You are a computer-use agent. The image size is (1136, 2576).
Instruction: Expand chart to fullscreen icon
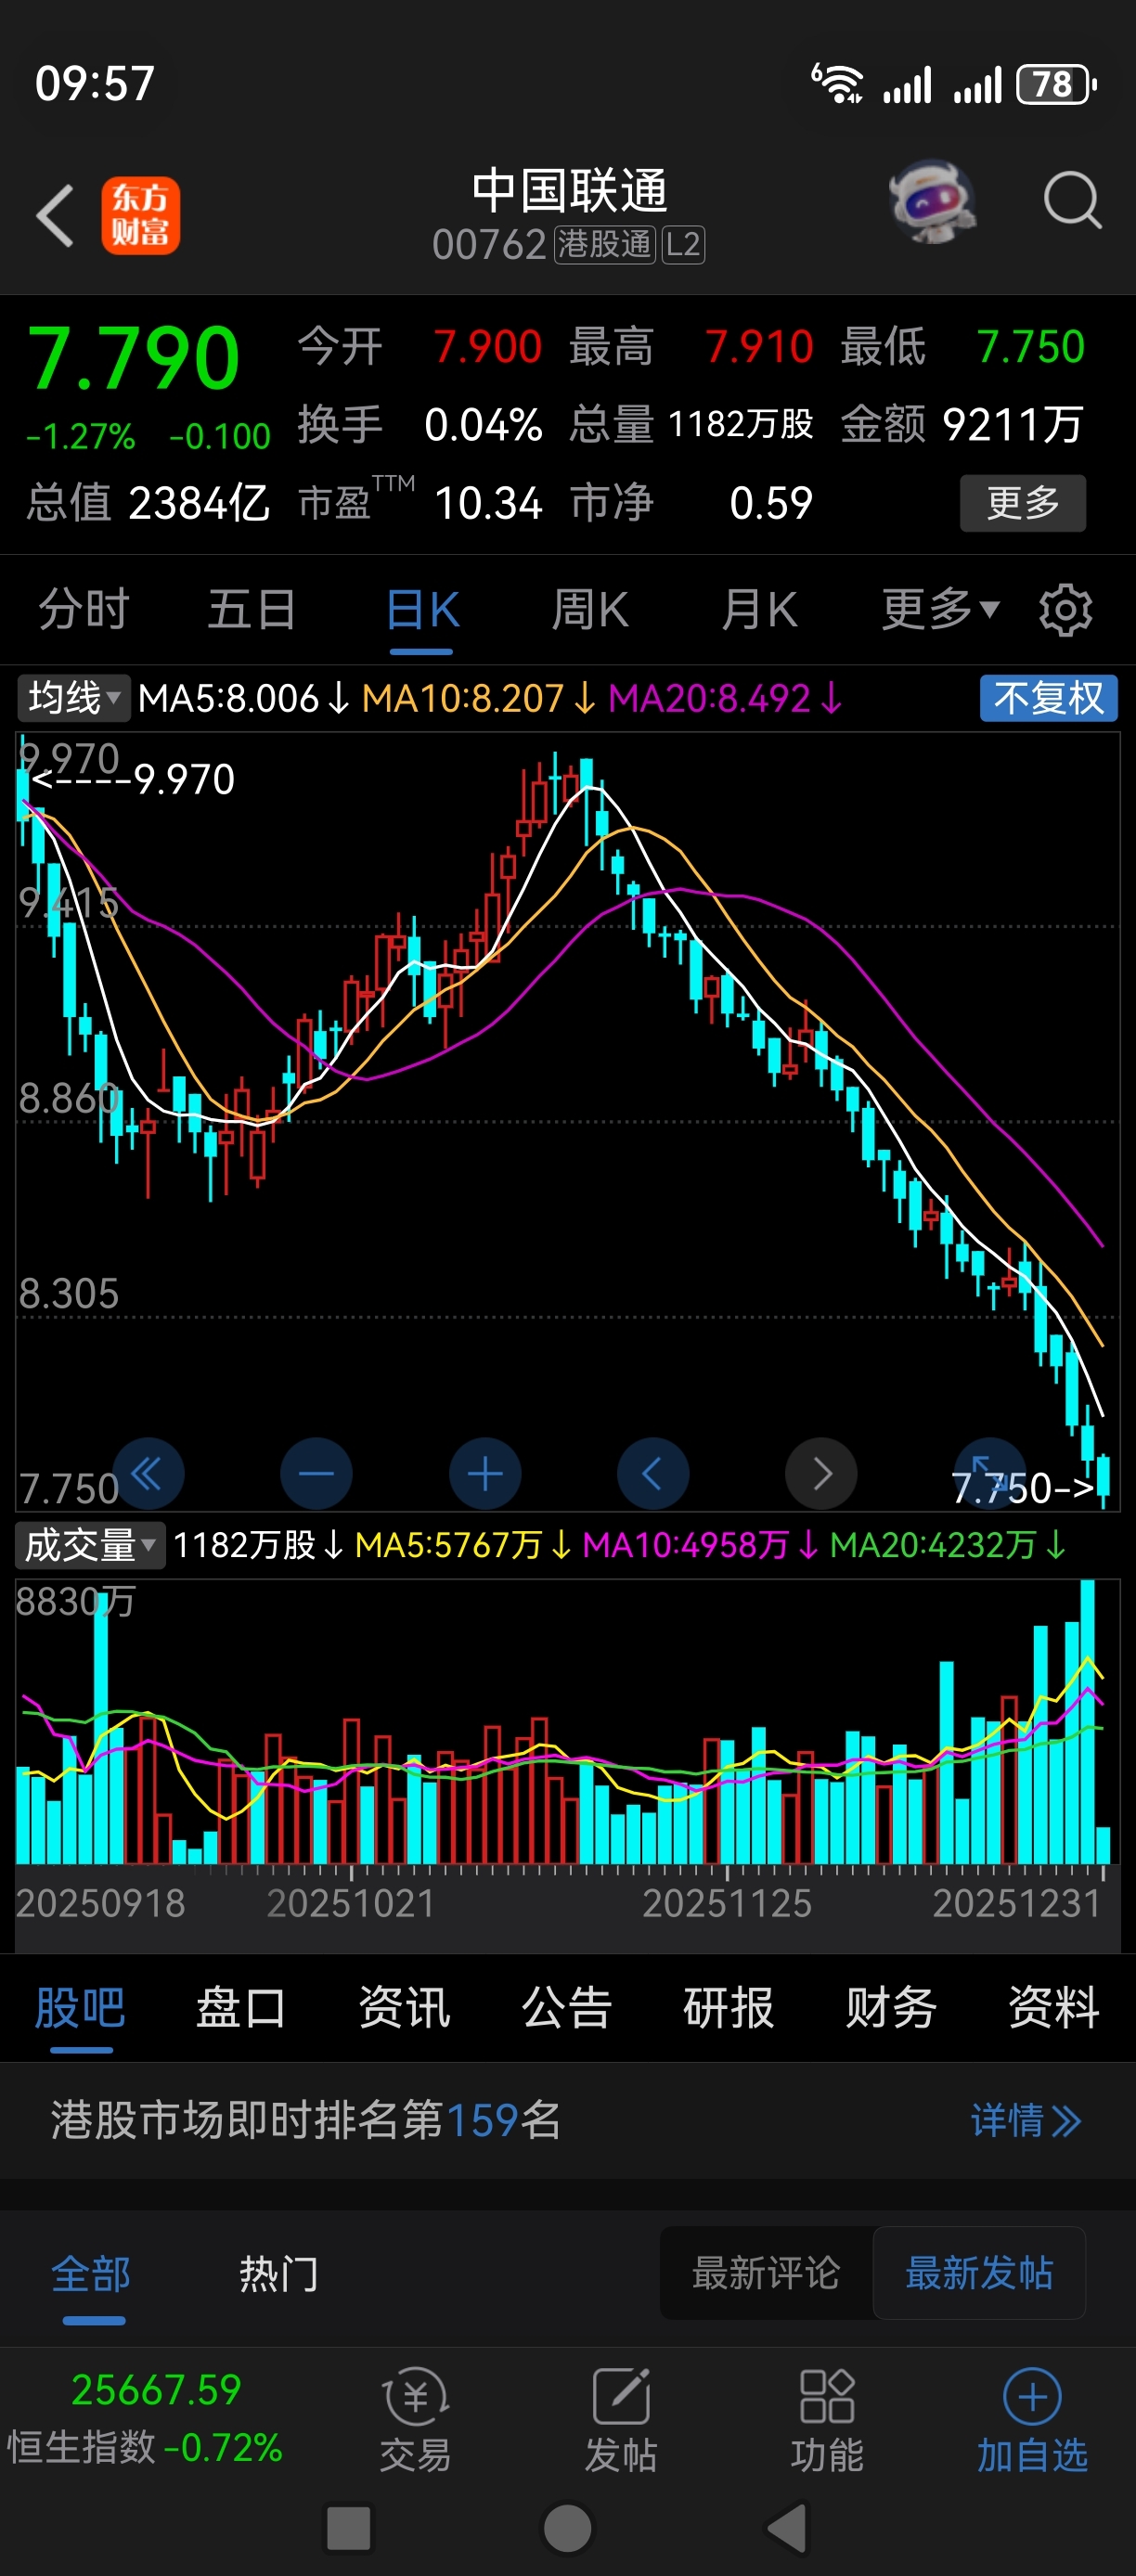(990, 1473)
